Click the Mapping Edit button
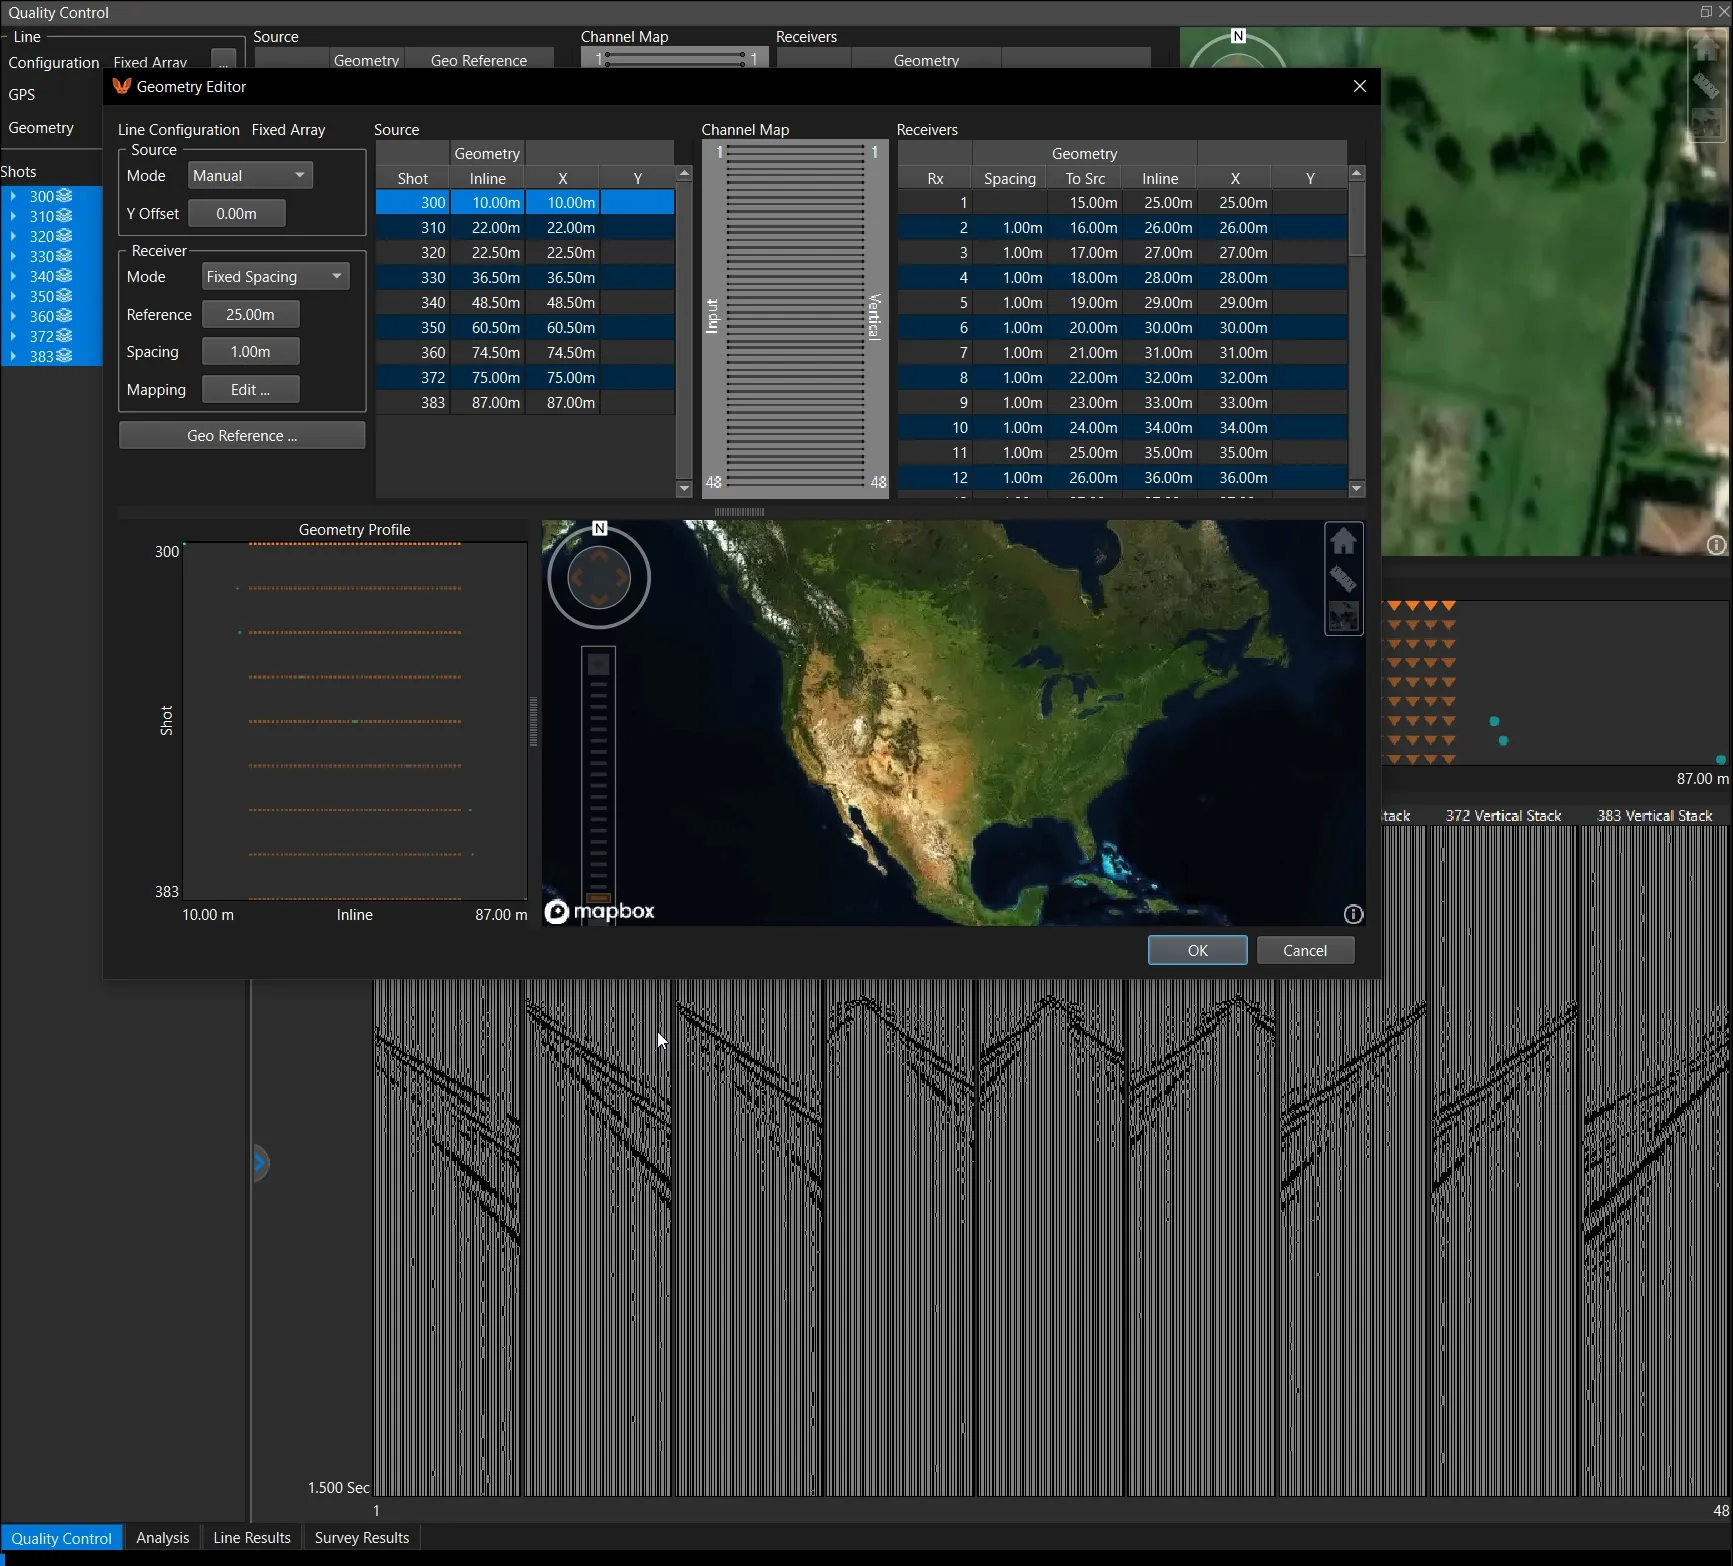This screenshot has height=1566, width=1733. coord(250,389)
